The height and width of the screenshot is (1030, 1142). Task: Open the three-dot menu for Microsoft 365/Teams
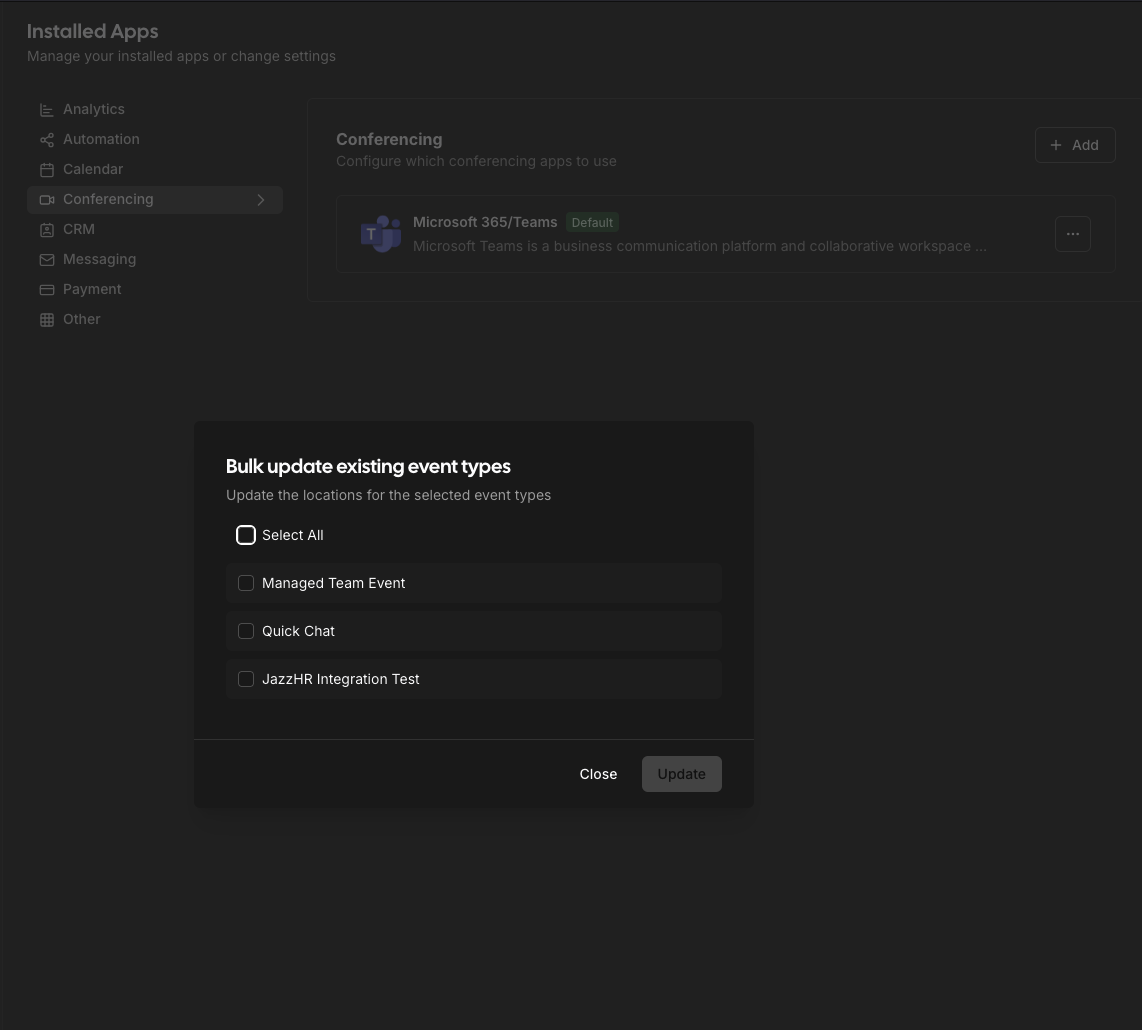click(x=1072, y=234)
